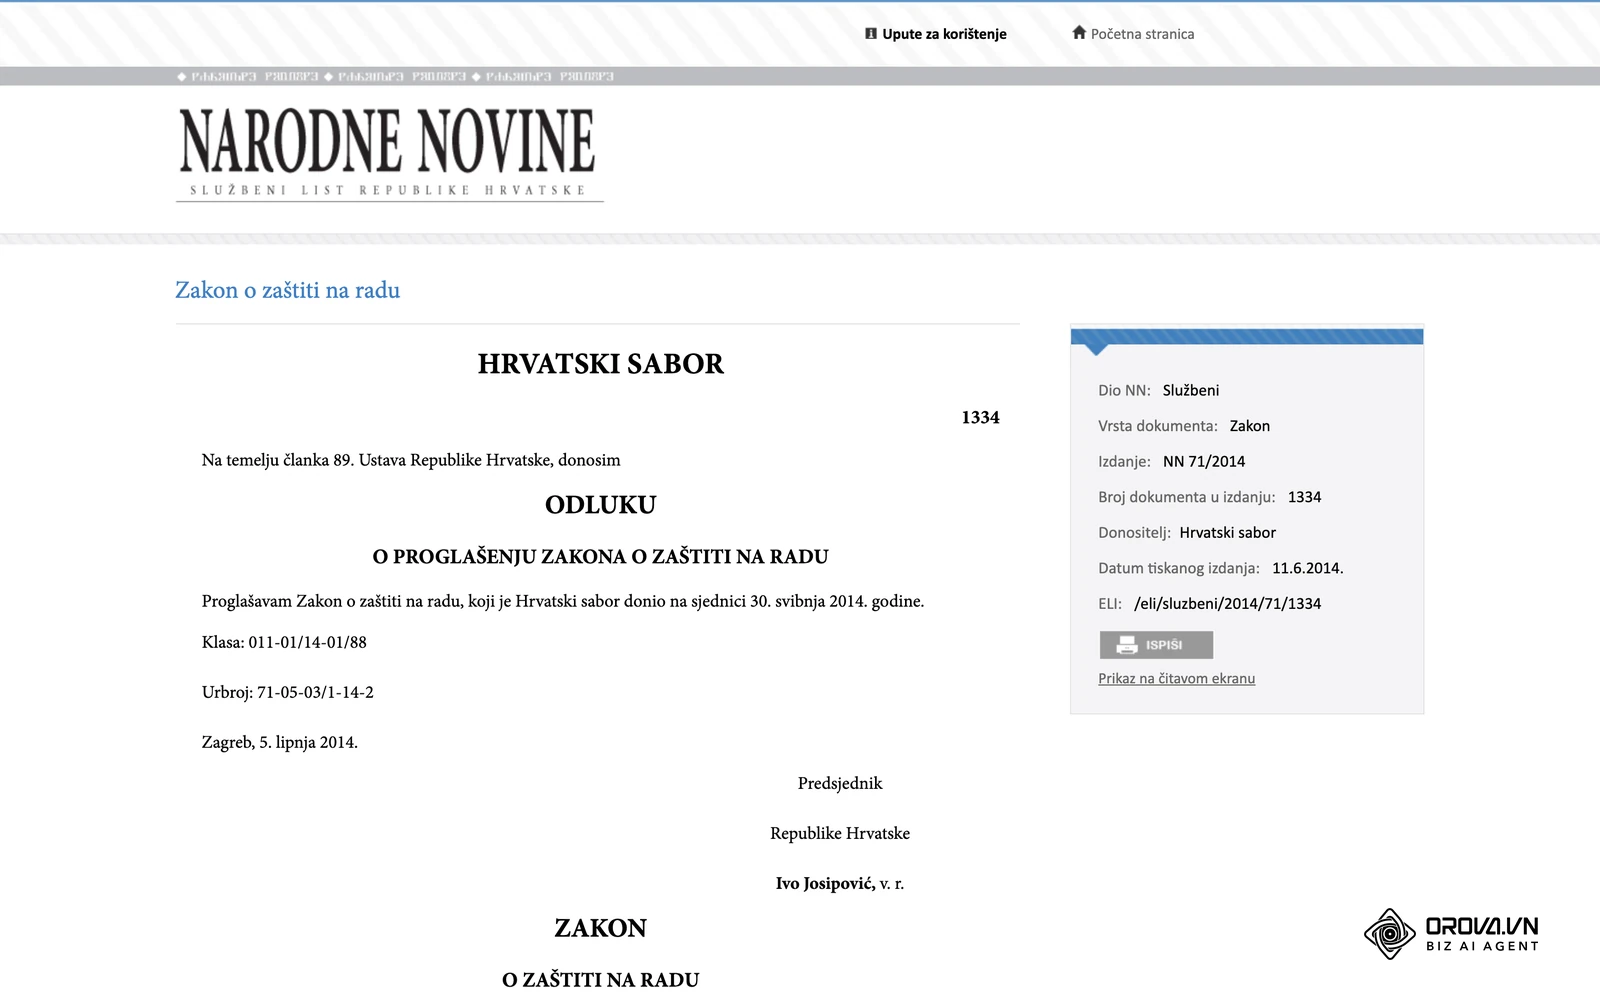This screenshot has width=1600, height=1000.
Task: Click the name Ivo Josipović
Action: [x=825, y=883]
